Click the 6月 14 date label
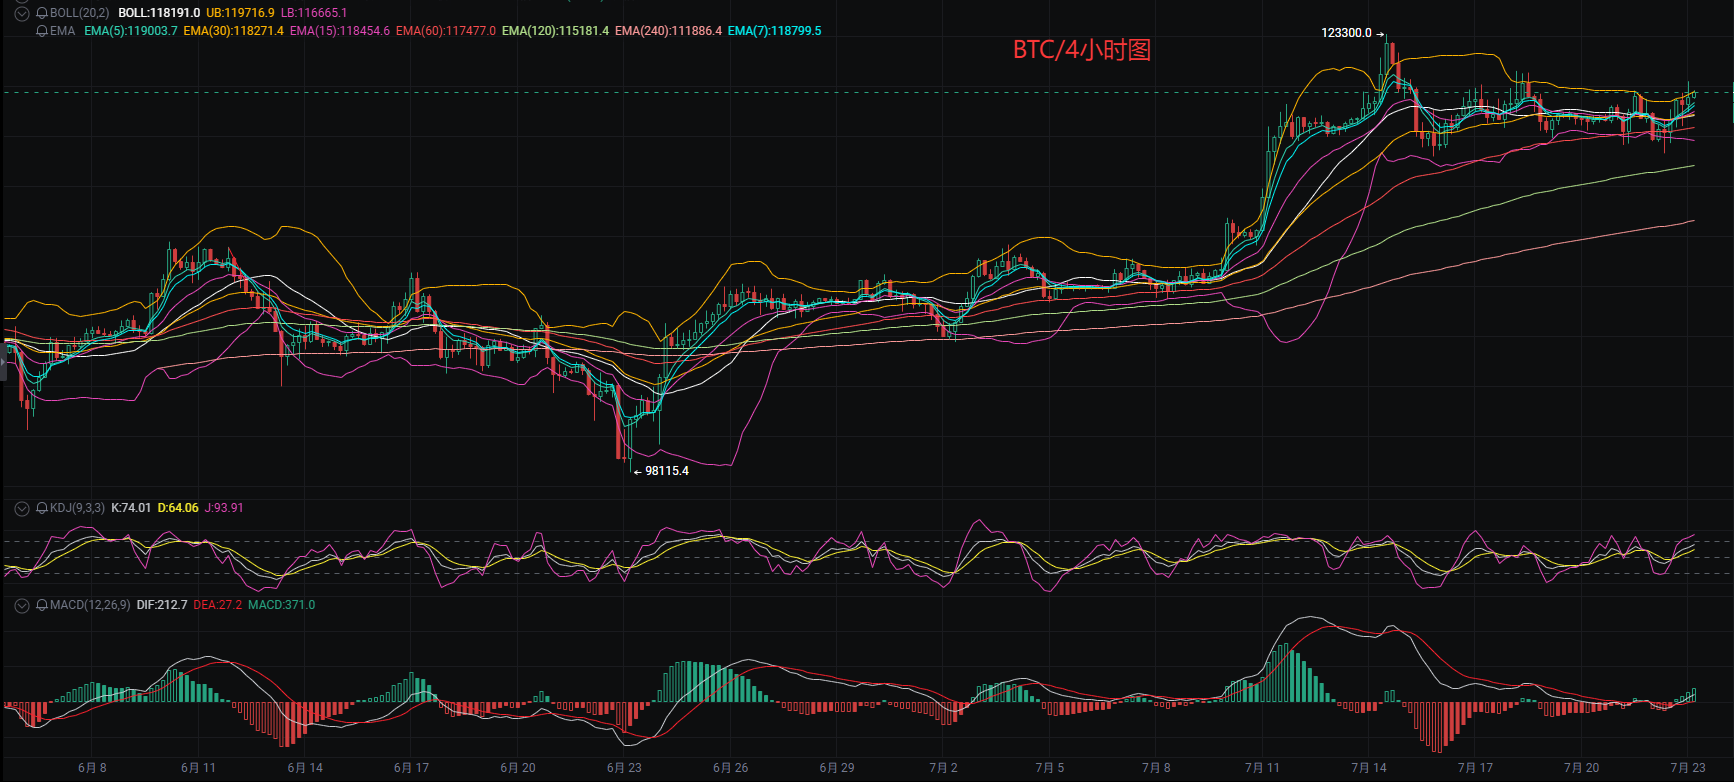The image size is (1734, 782). click(305, 768)
